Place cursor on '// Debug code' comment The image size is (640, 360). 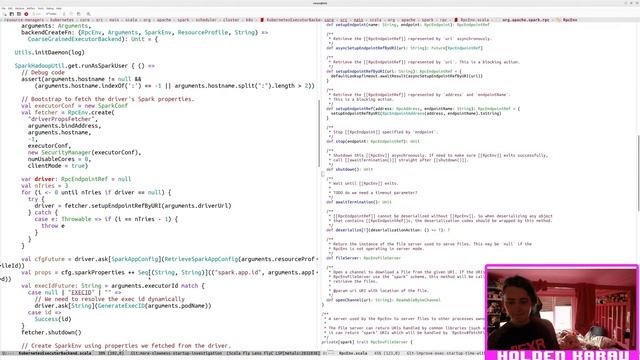[x=43, y=72]
